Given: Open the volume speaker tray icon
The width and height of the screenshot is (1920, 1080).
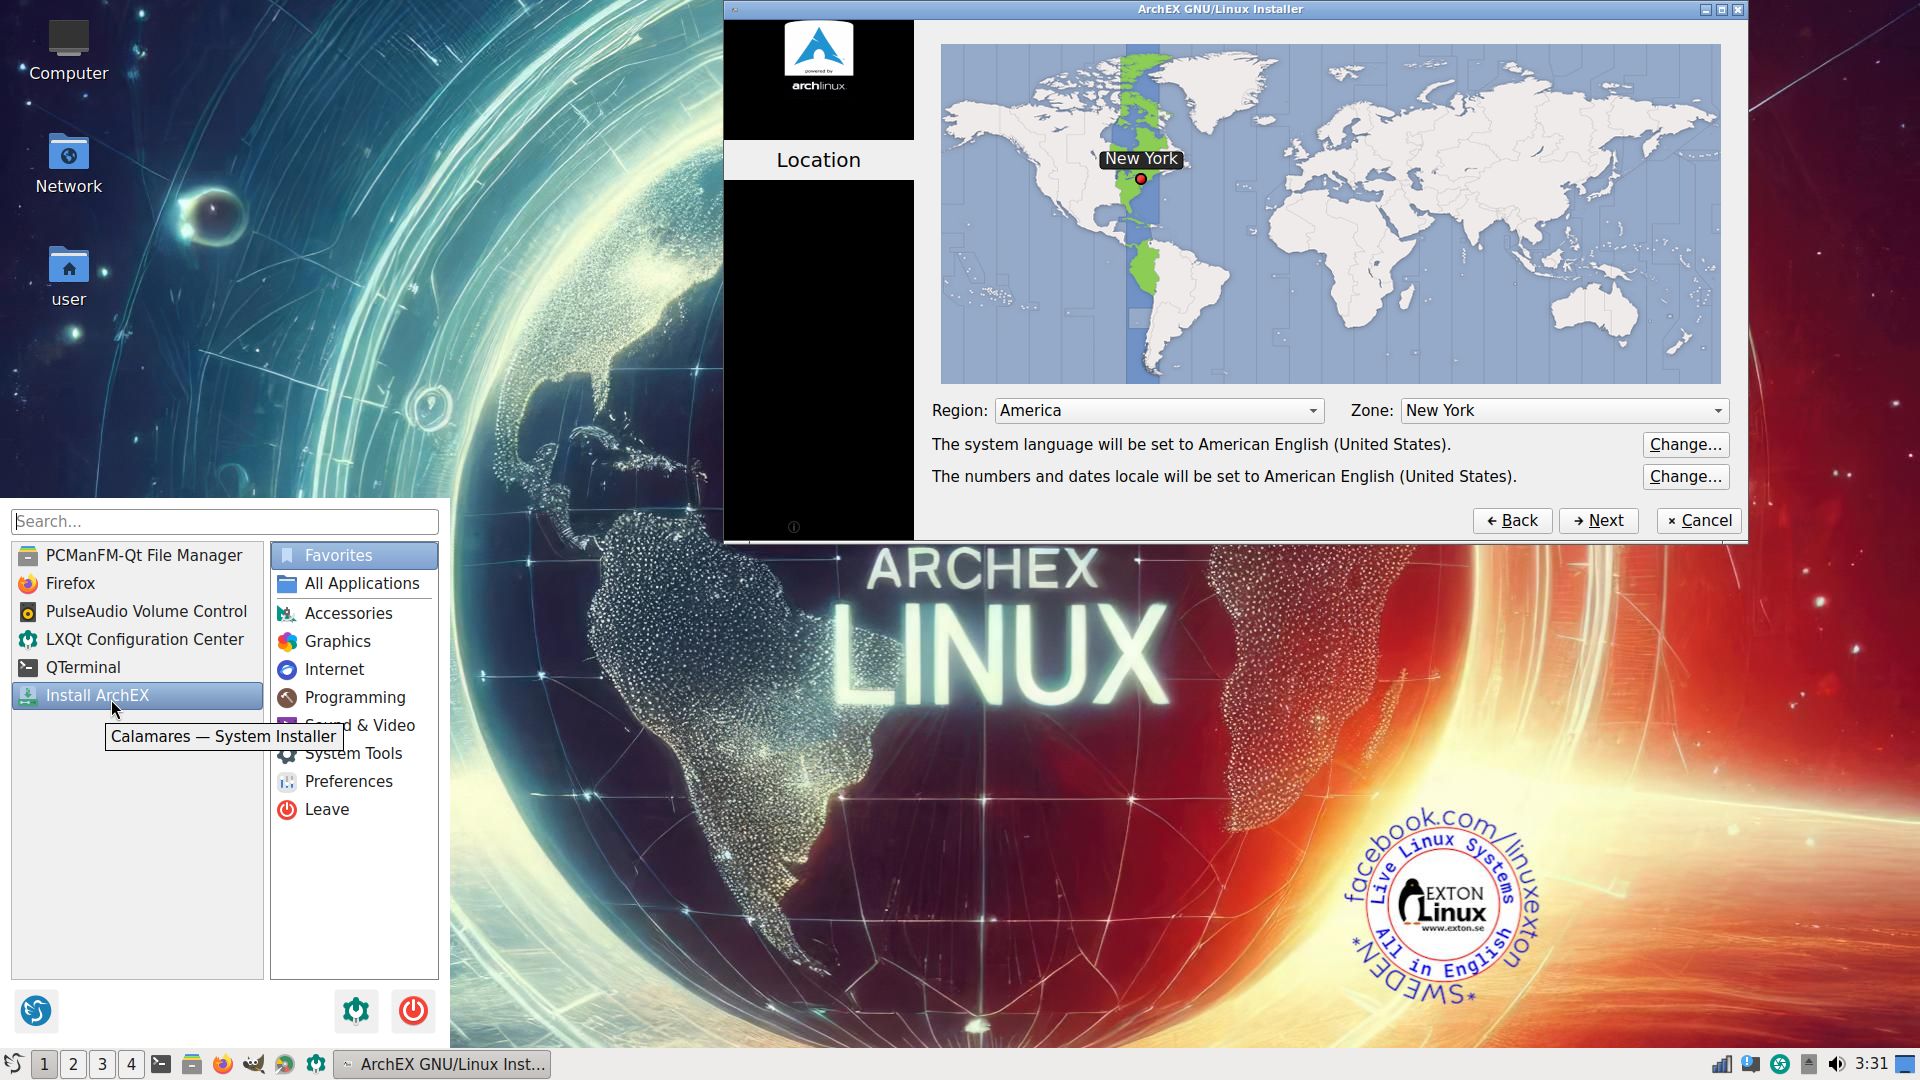Looking at the screenshot, I should click(1837, 1064).
